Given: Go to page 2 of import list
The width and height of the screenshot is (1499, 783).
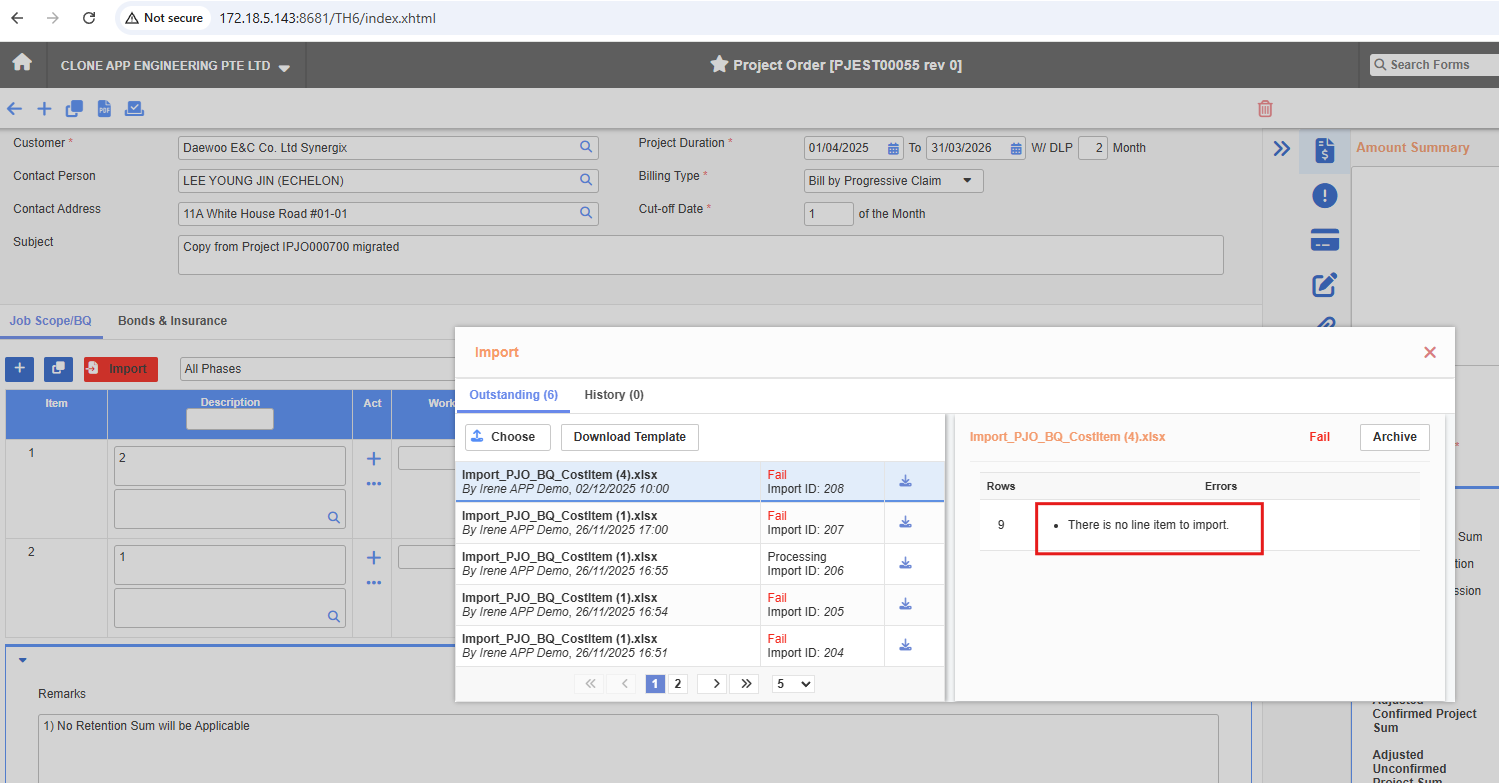Looking at the screenshot, I should pyautogui.click(x=678, y=684).
